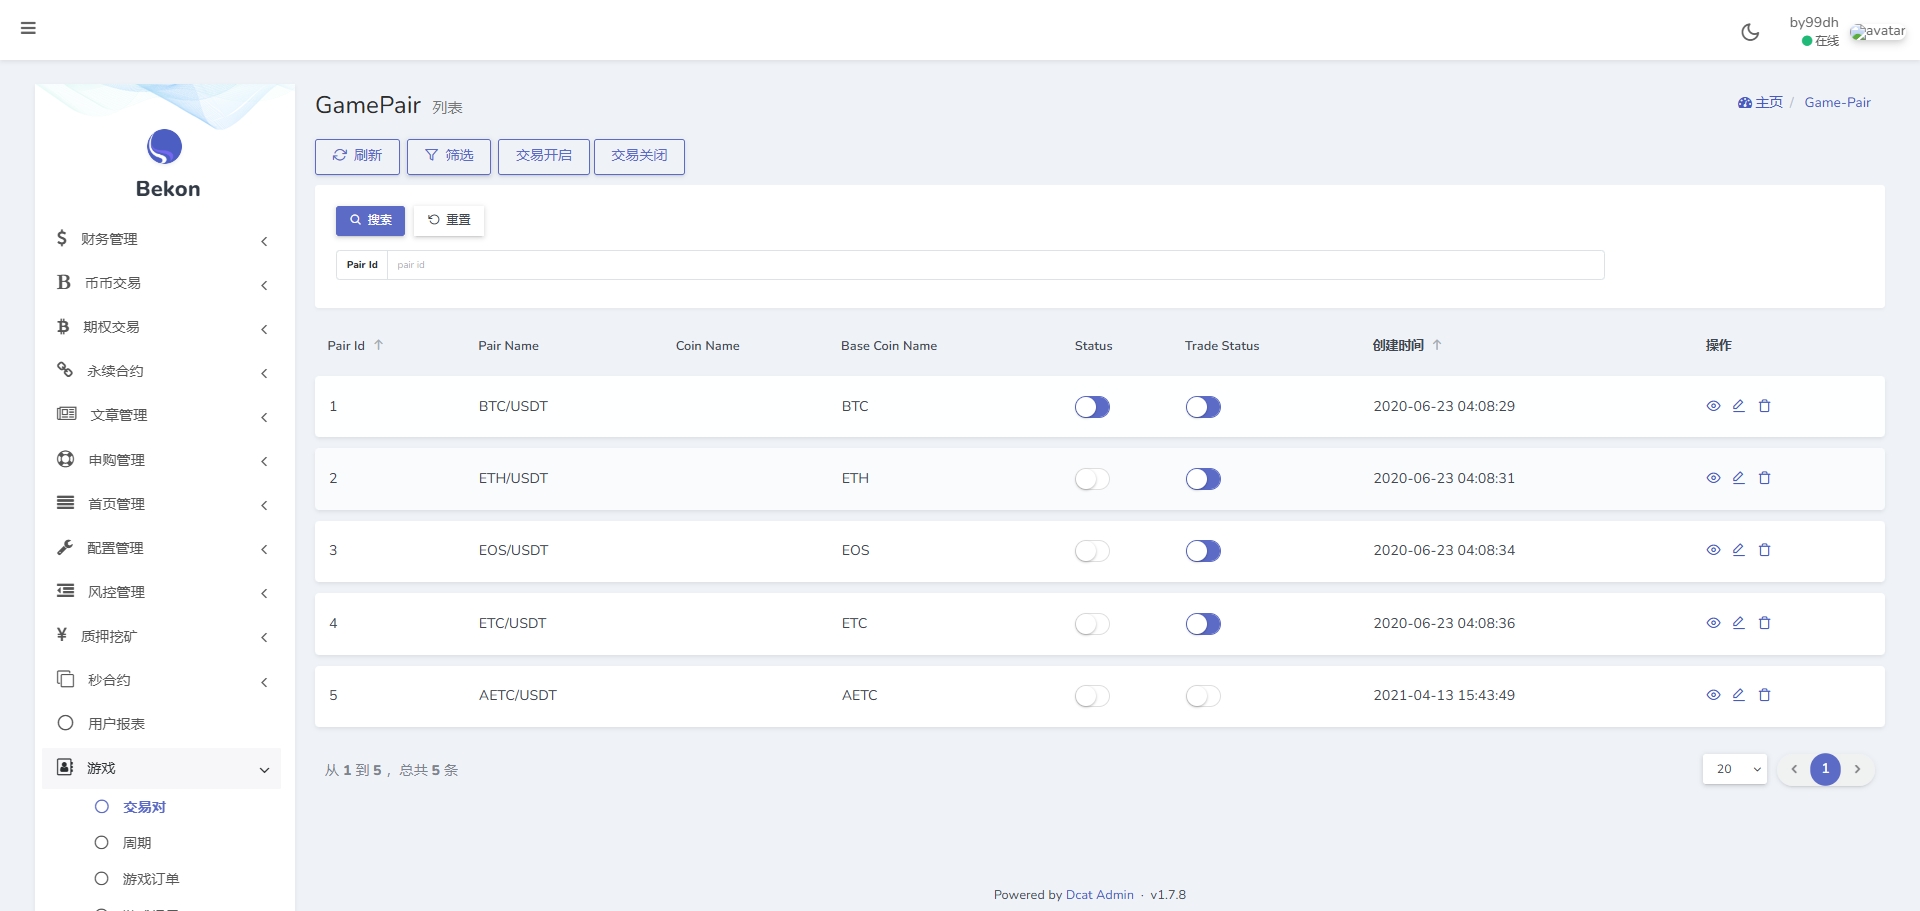Open the page size 20 dropdown
The height and width of the screenshot is (911, 1920).
1734,769
